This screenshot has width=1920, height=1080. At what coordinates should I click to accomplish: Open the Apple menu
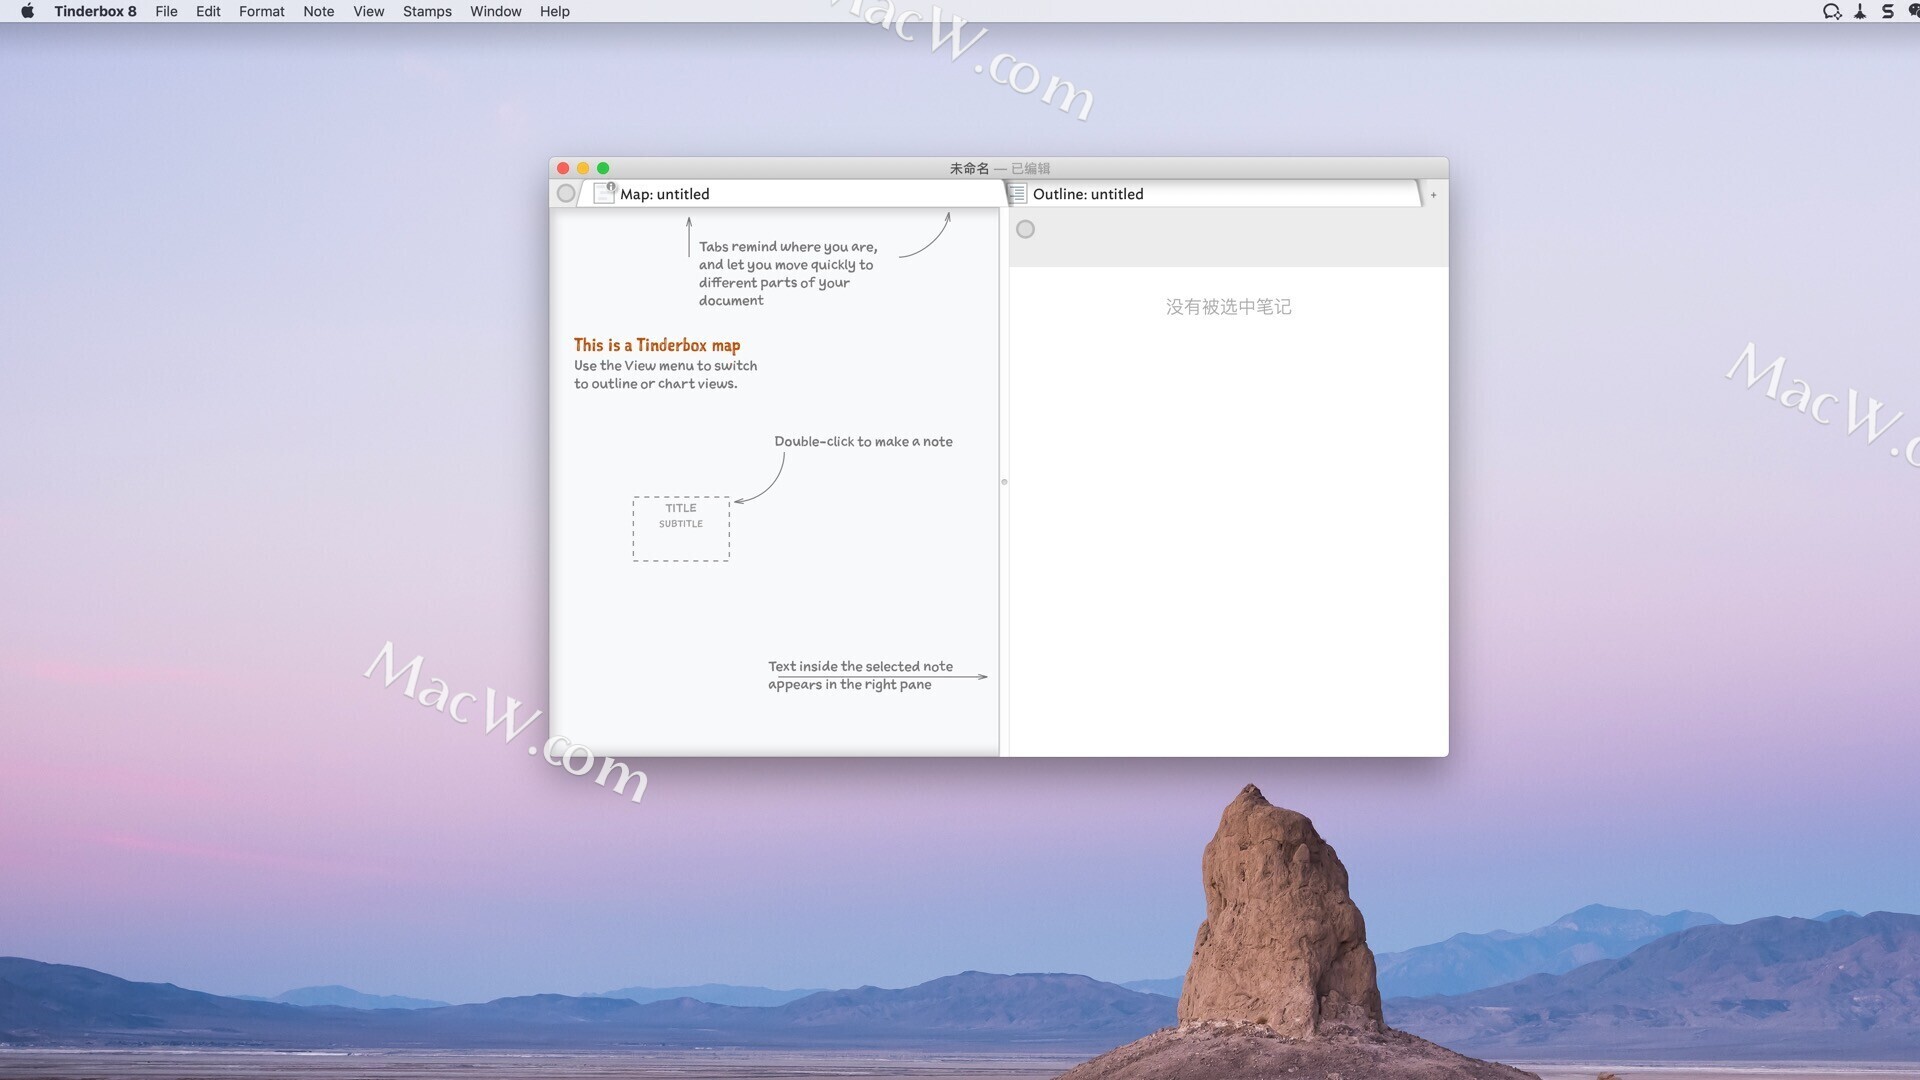pyautogui.click(x=27, y=11)
